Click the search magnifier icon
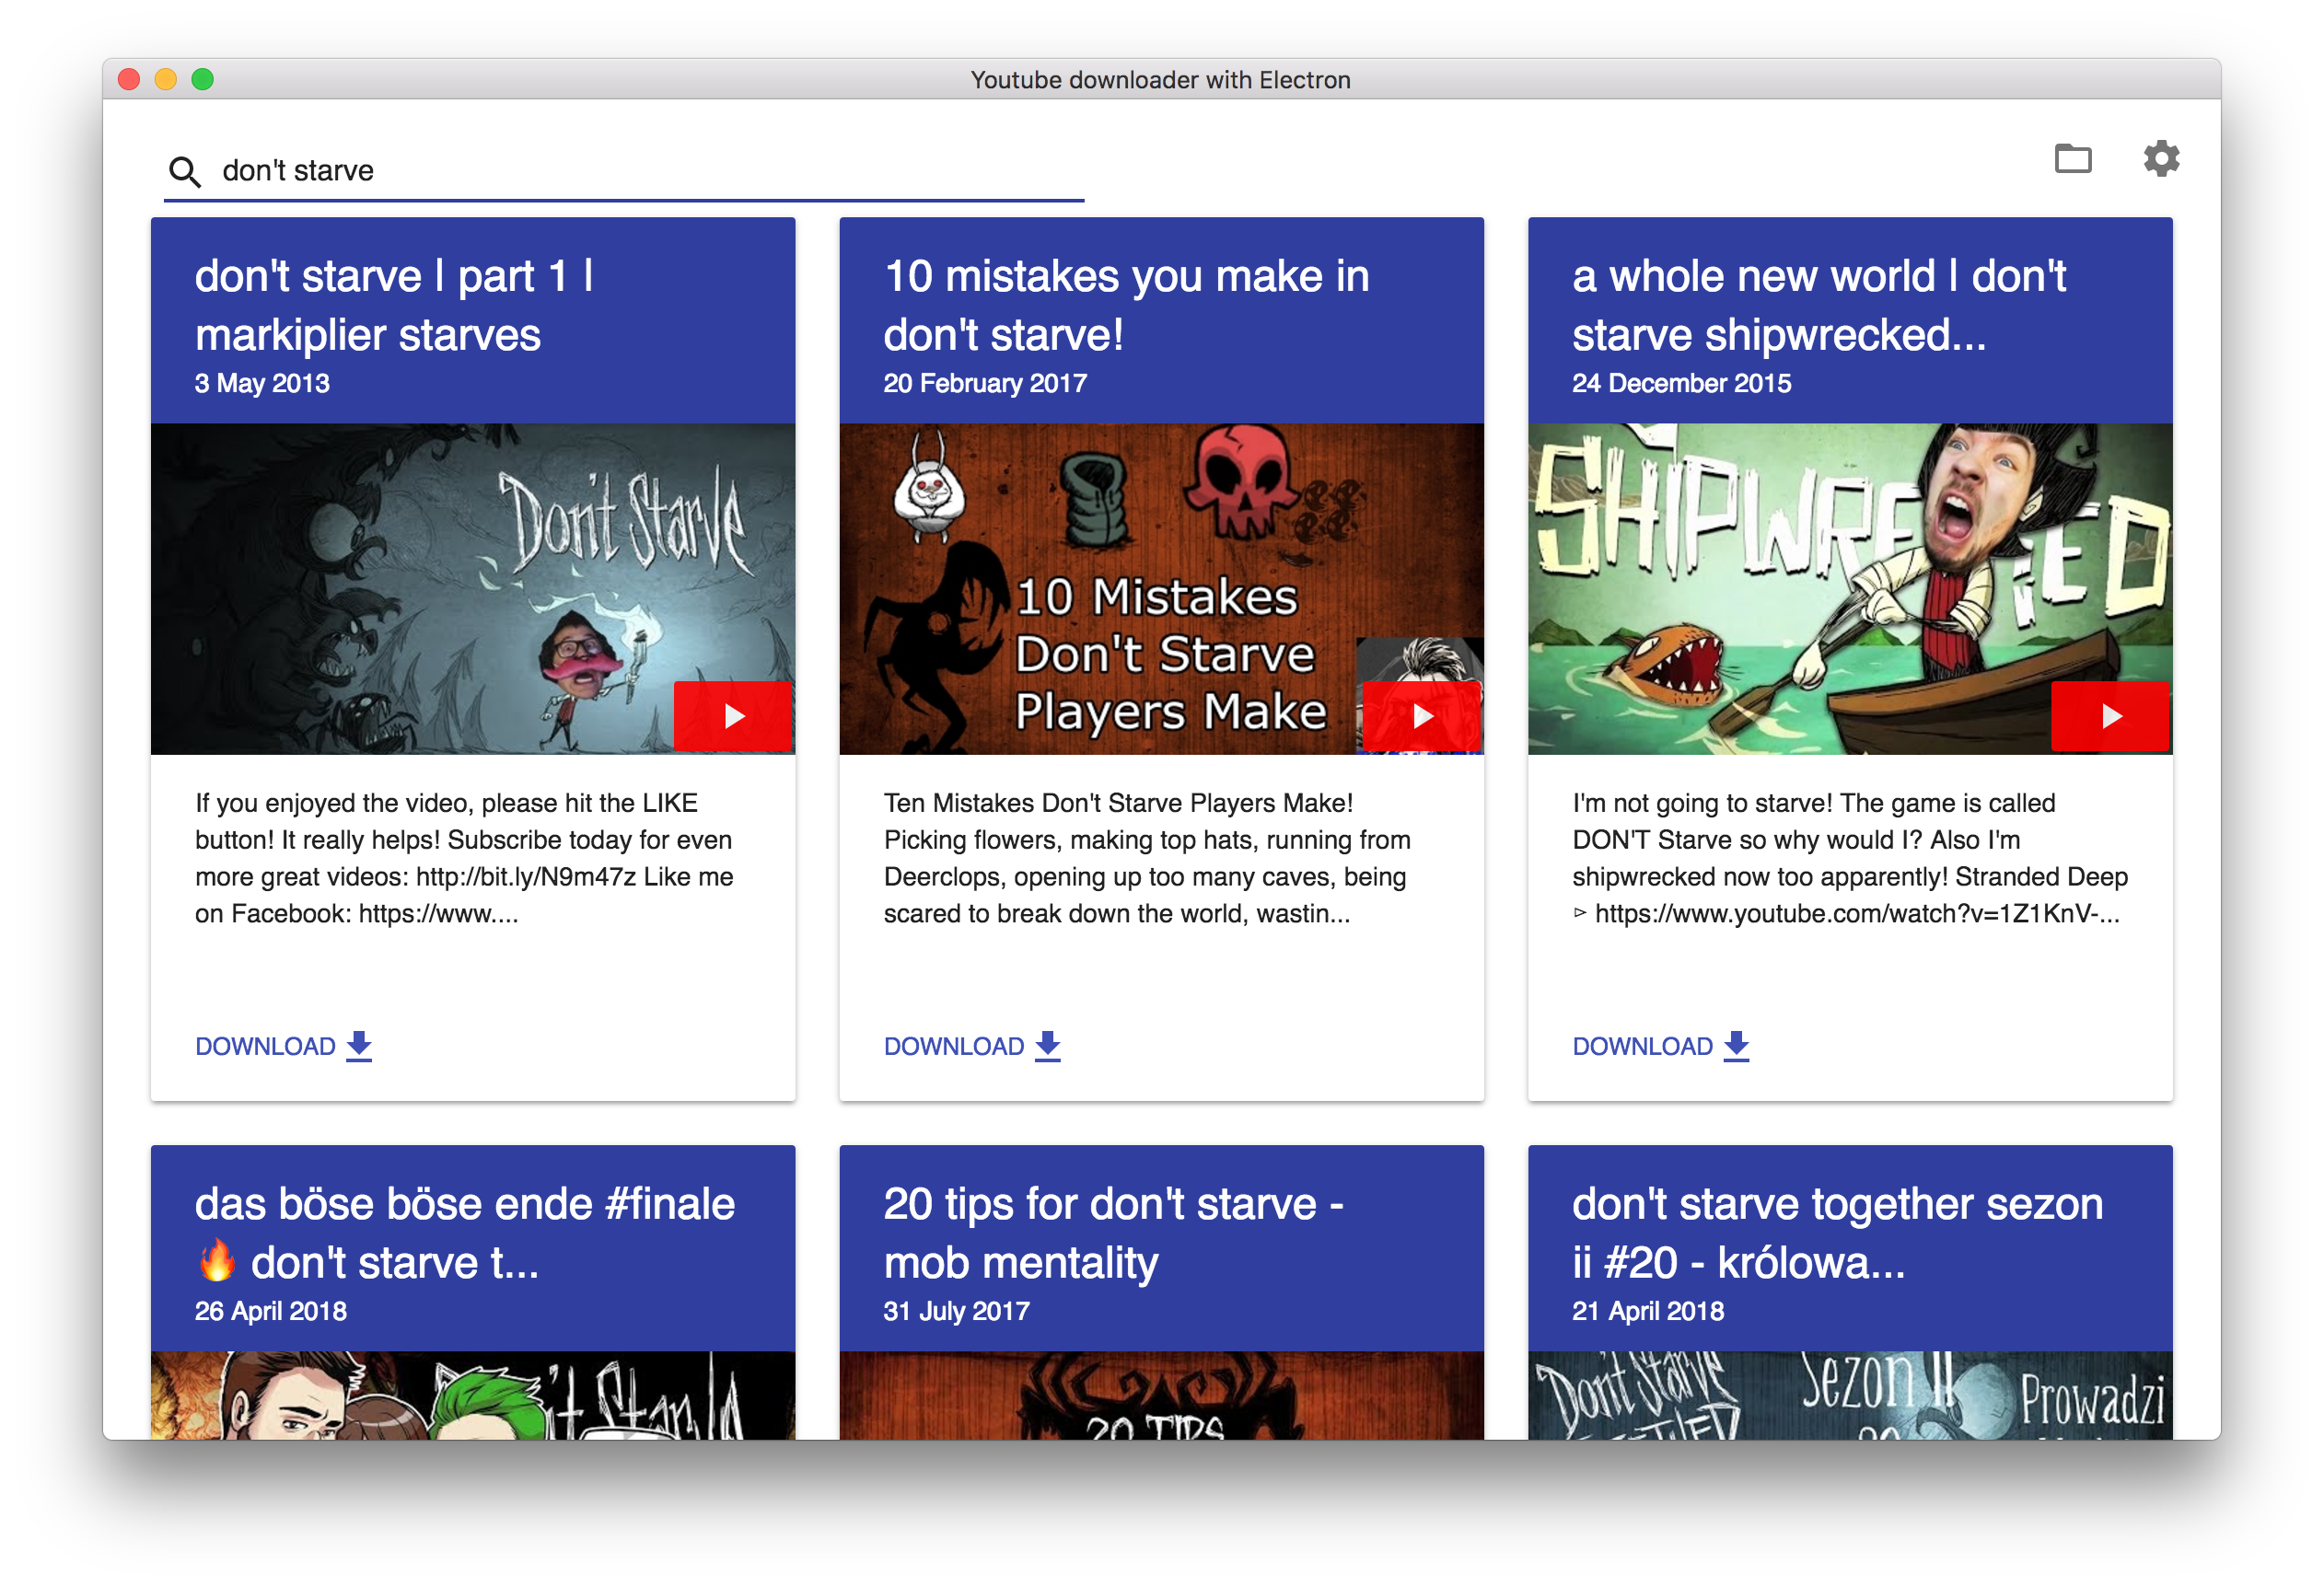The width and height of the screenshot is (2324, 1587). tap(184, 172)
